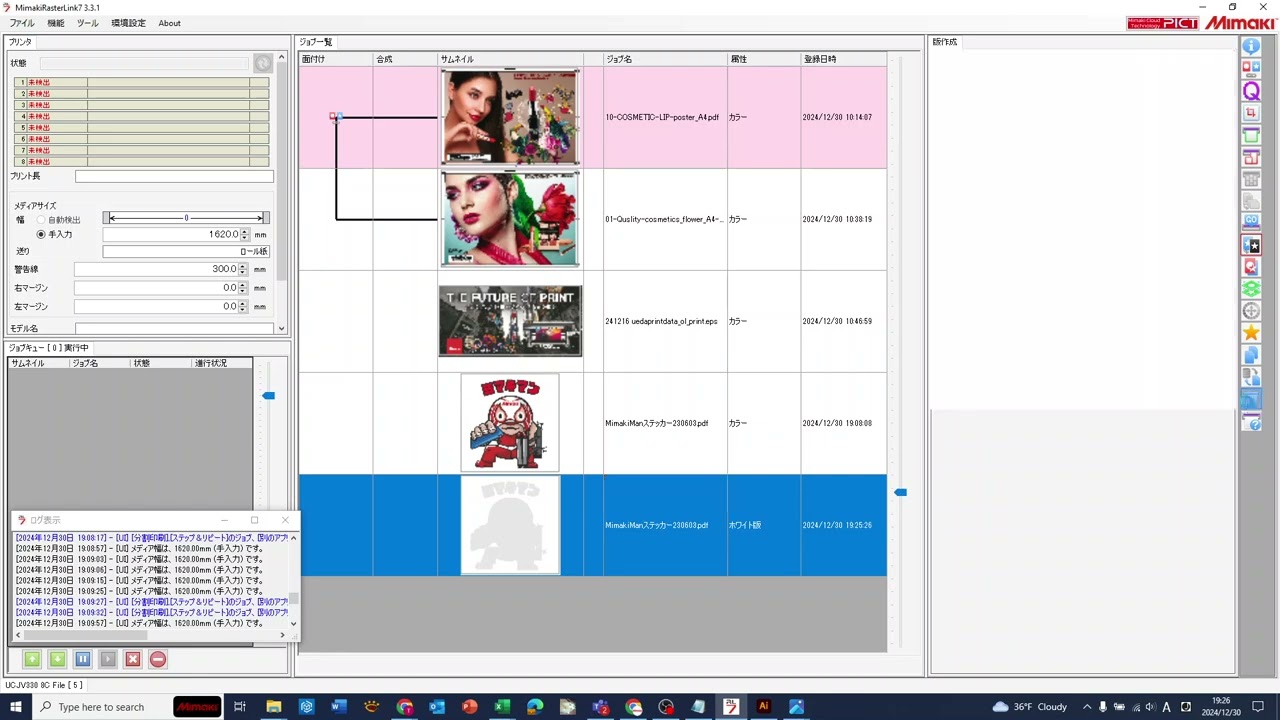
Task: Click the 進行状況 queue column header
Action: 222,363
